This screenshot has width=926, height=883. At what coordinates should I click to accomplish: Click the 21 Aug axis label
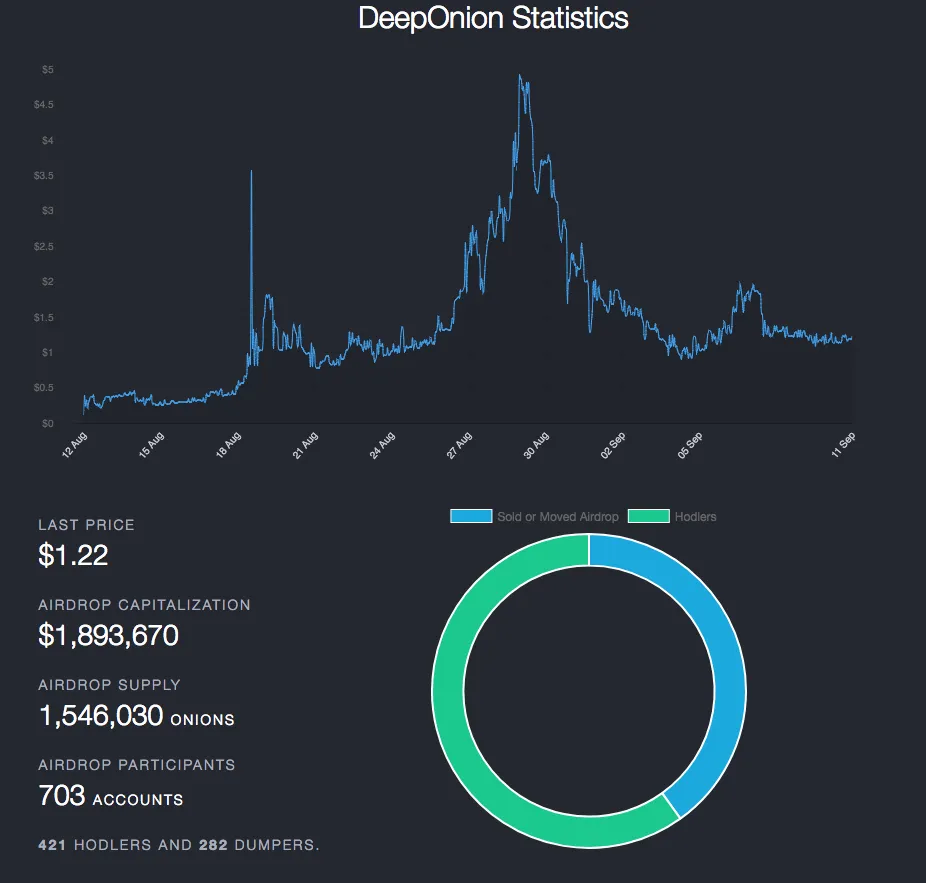coord(305,445)
